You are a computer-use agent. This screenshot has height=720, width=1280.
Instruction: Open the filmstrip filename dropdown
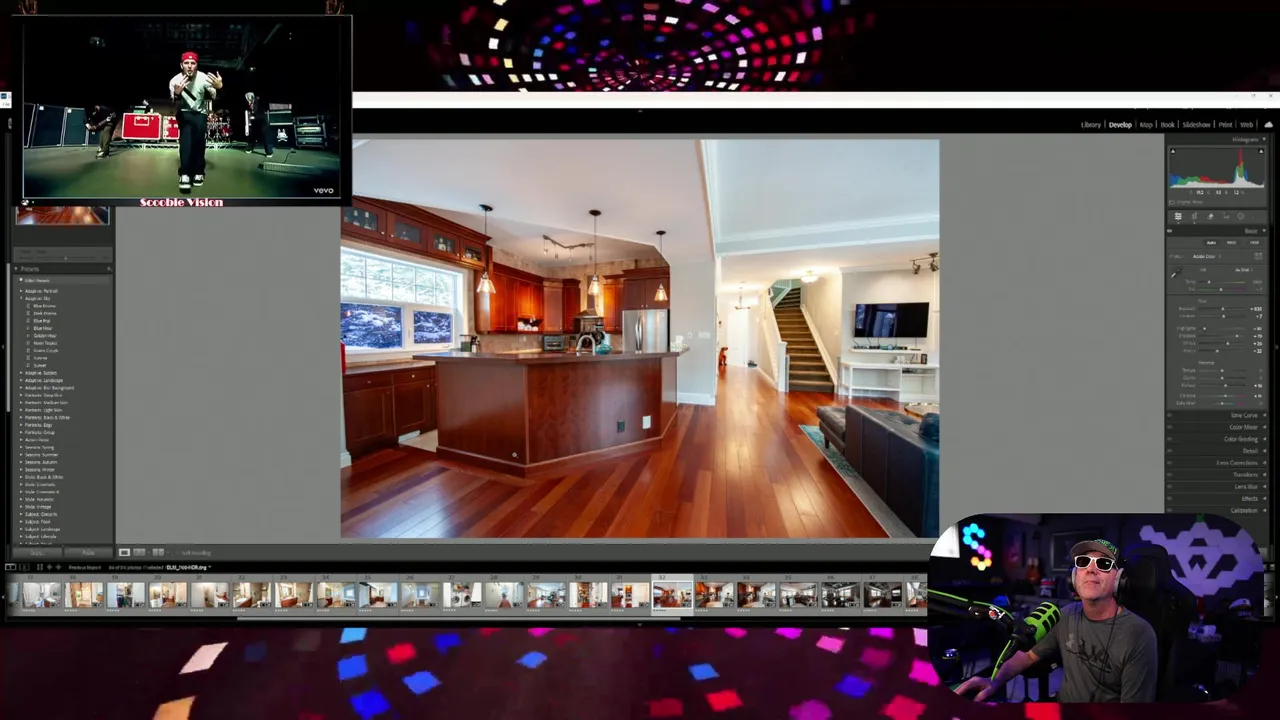pos(209,567)
